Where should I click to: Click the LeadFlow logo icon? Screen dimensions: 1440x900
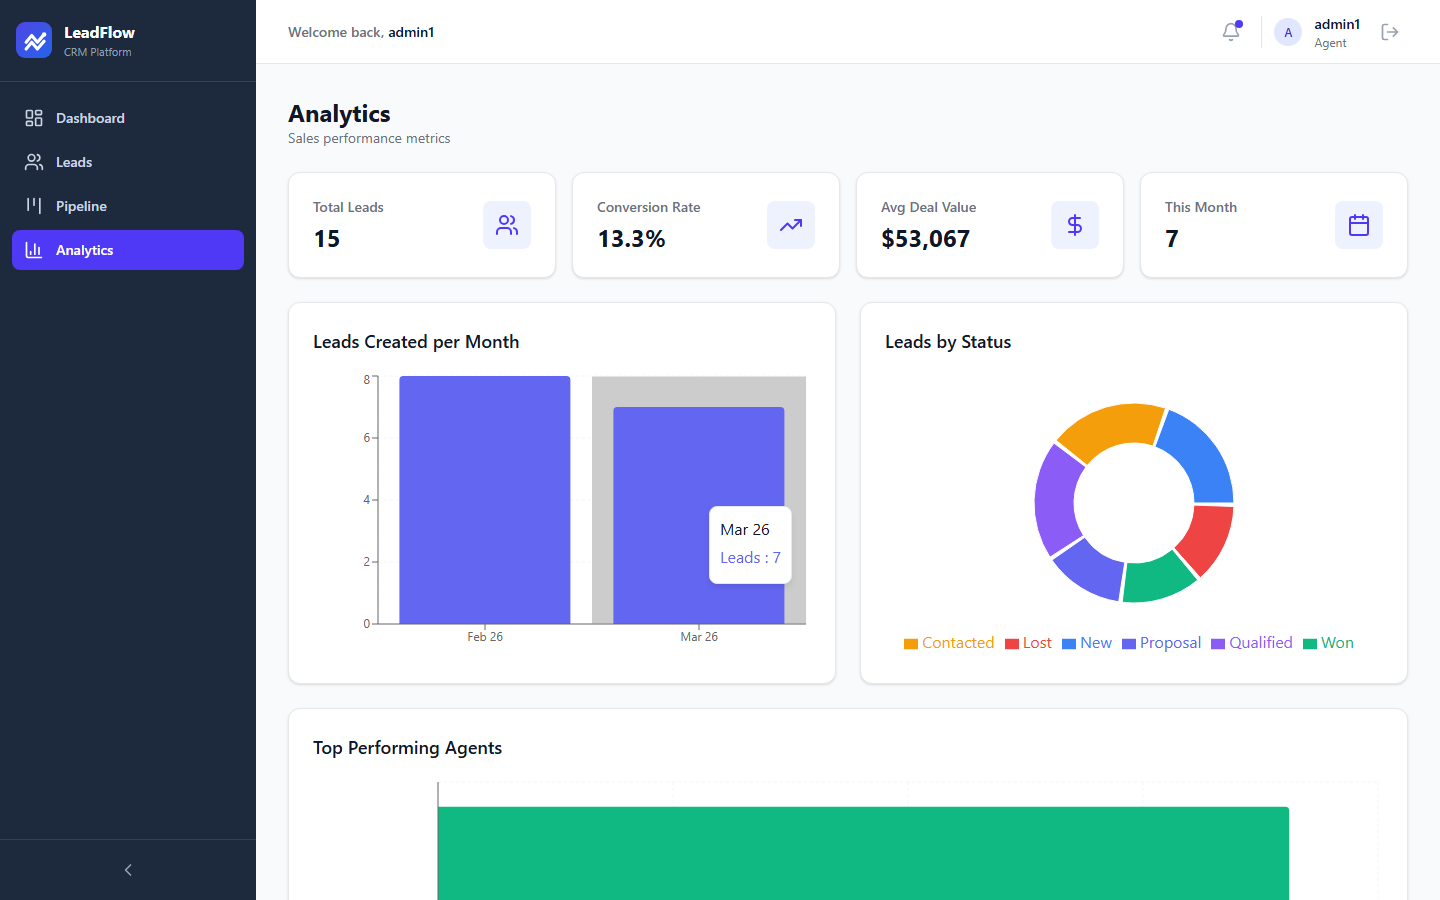click(x=34, y=40)
